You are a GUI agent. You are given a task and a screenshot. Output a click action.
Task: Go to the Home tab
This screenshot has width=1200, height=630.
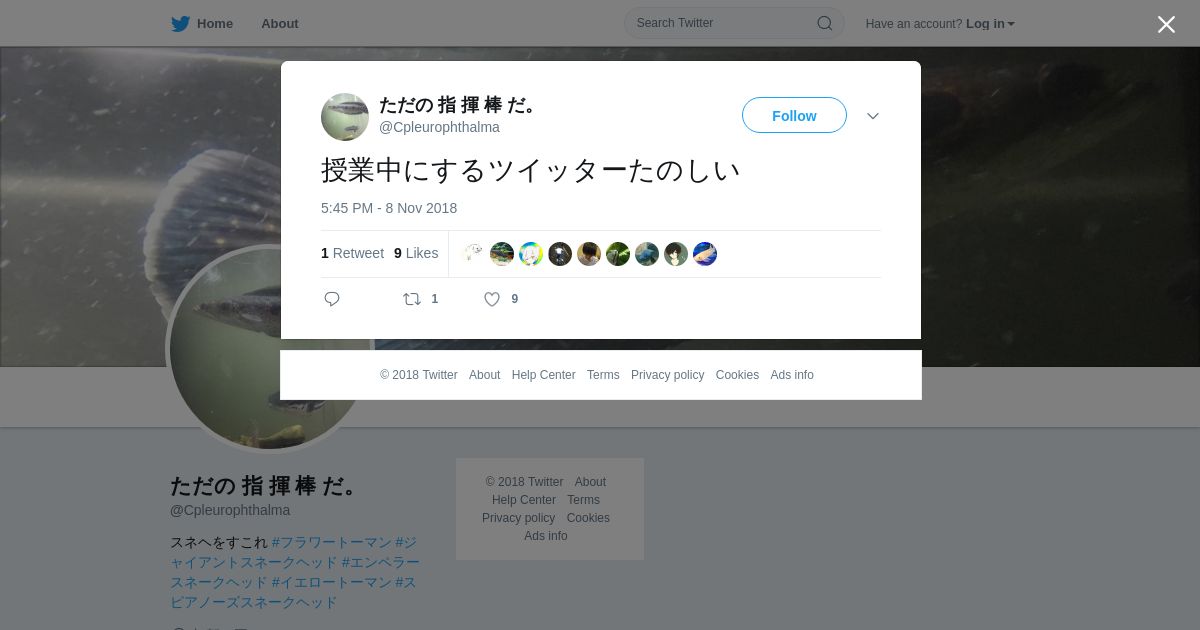click(202, 24)
